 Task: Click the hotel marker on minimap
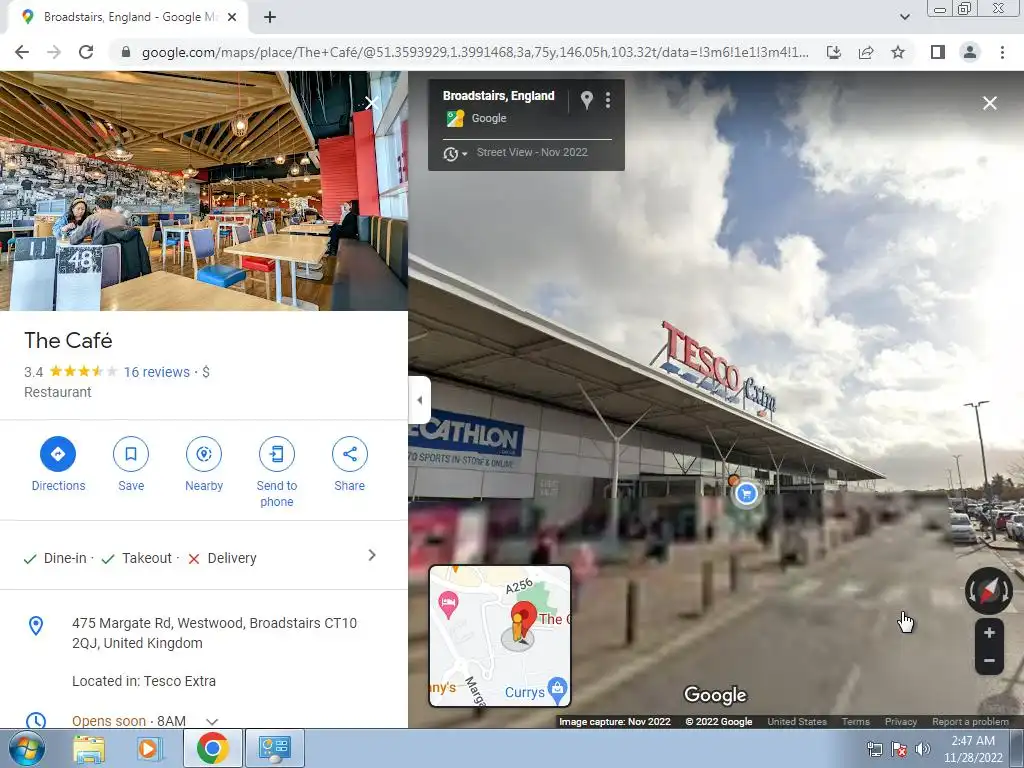tap(448, 604)
